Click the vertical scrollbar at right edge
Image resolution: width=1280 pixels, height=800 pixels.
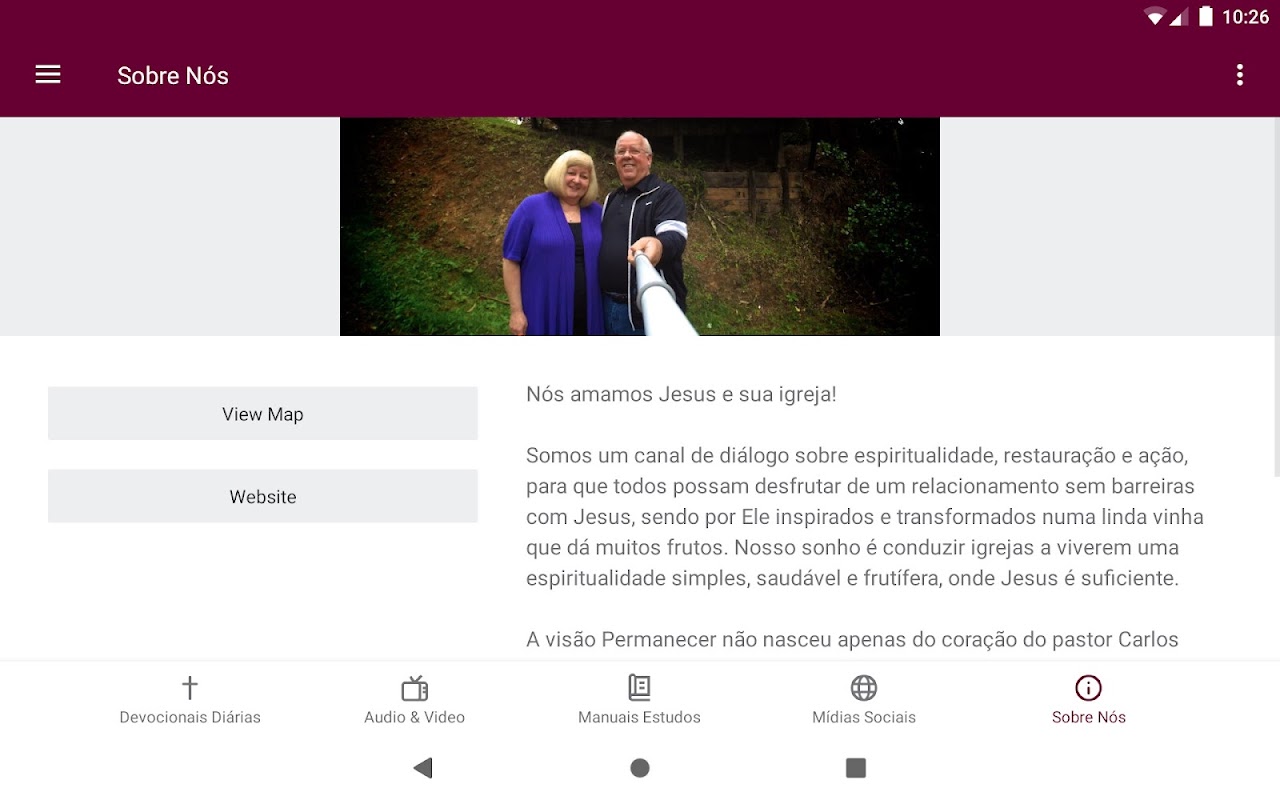pyautogui.click(x=1276, y=297)
